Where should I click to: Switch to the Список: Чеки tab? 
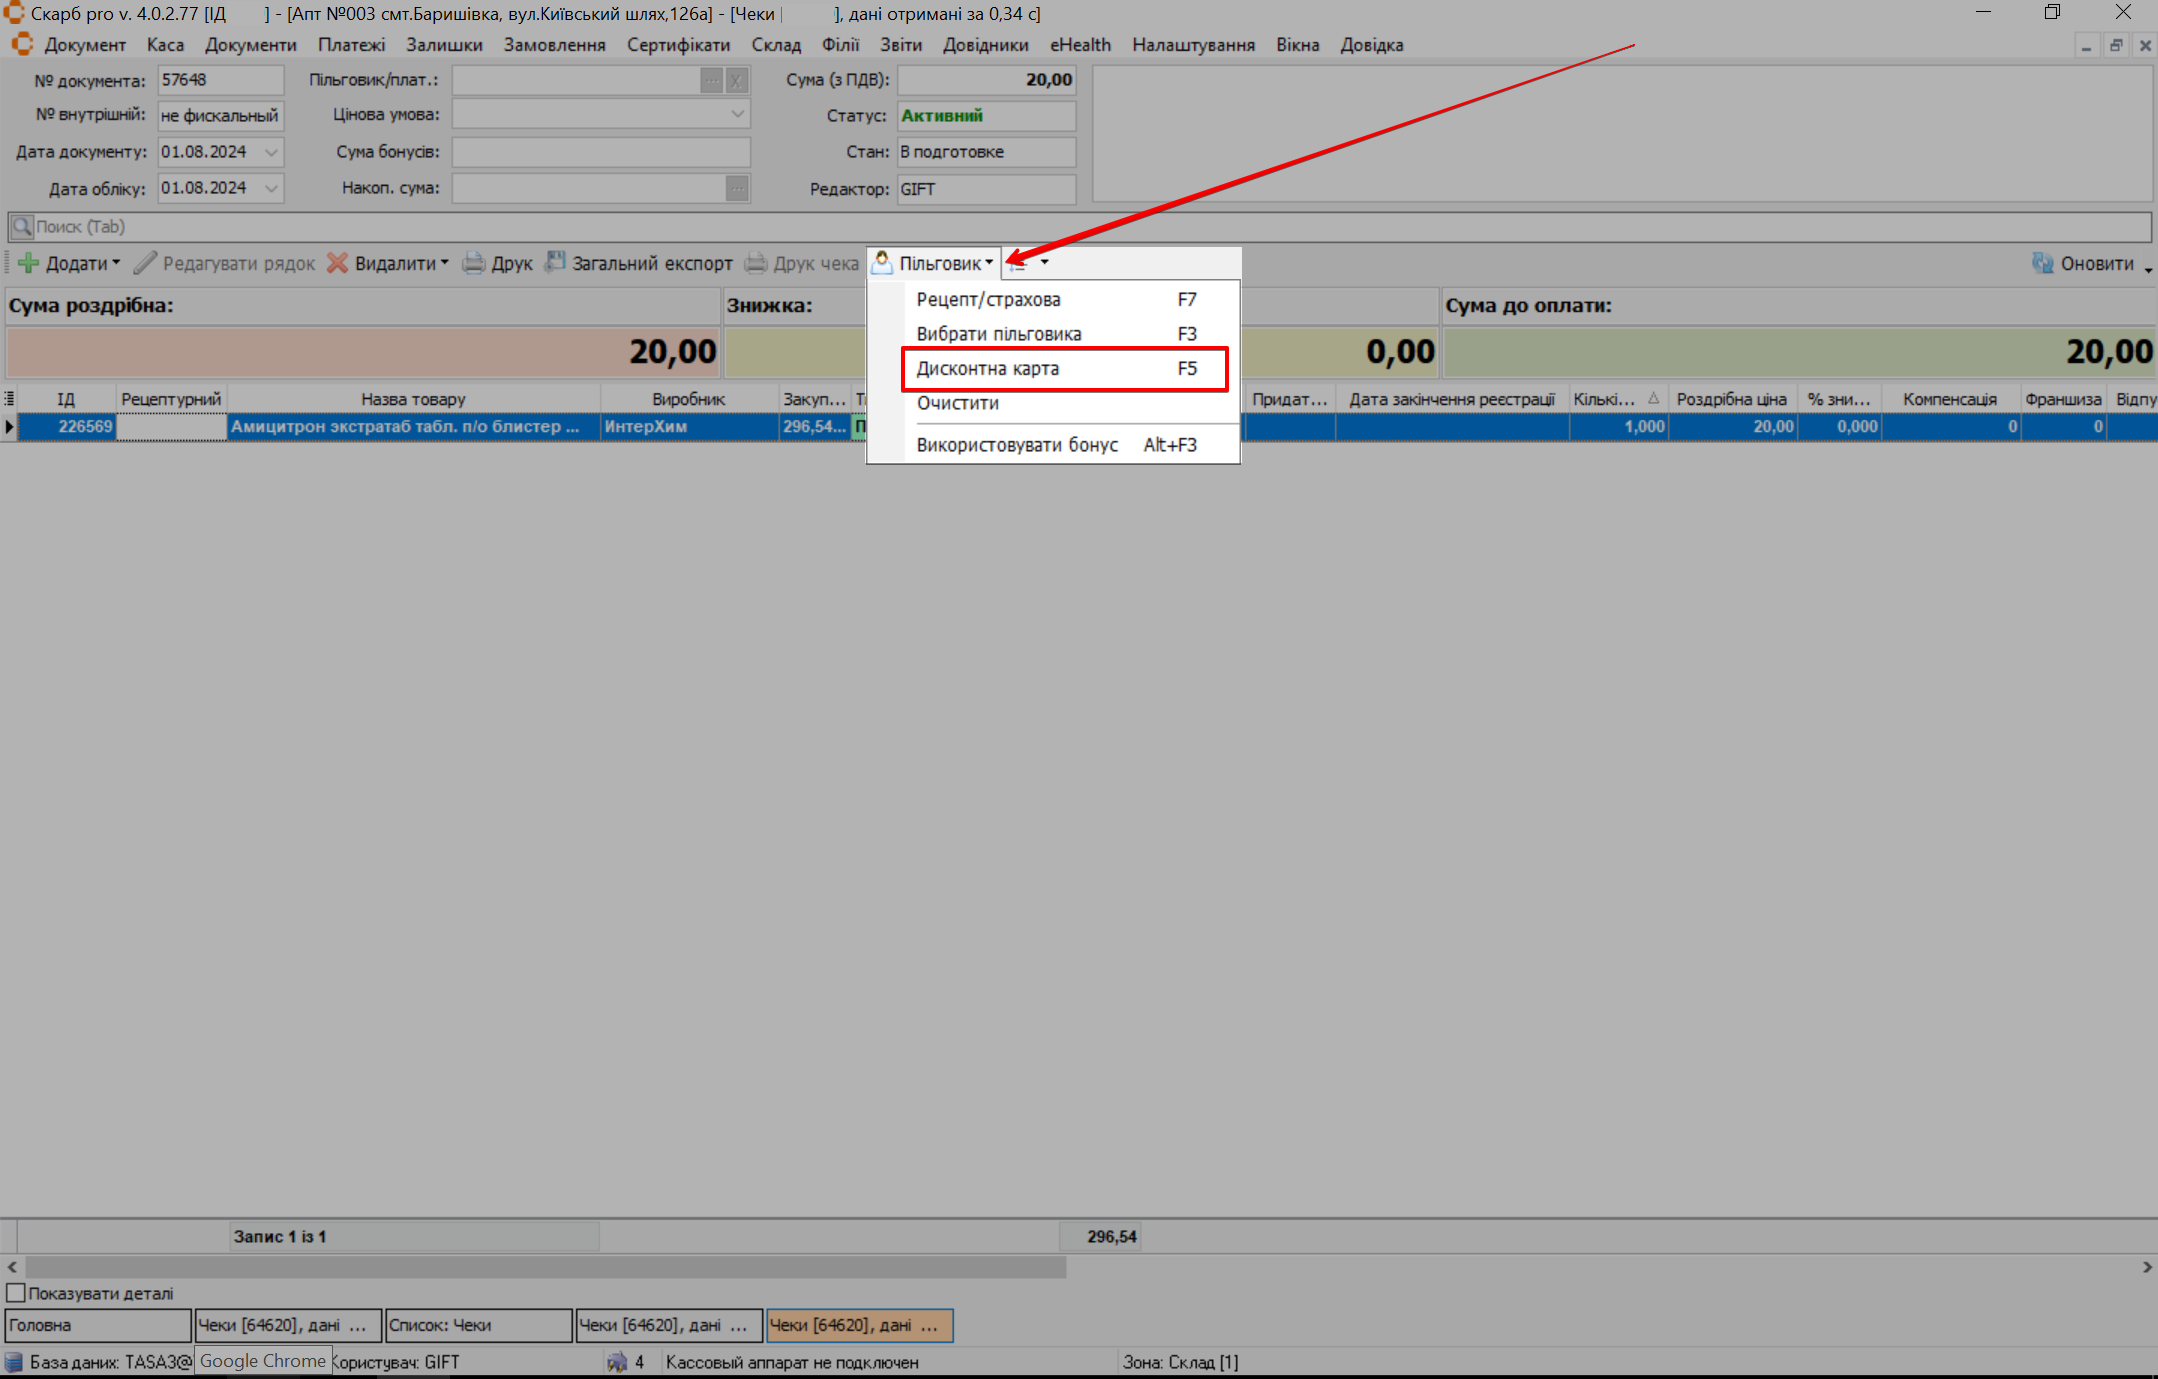pos(477,1325)
